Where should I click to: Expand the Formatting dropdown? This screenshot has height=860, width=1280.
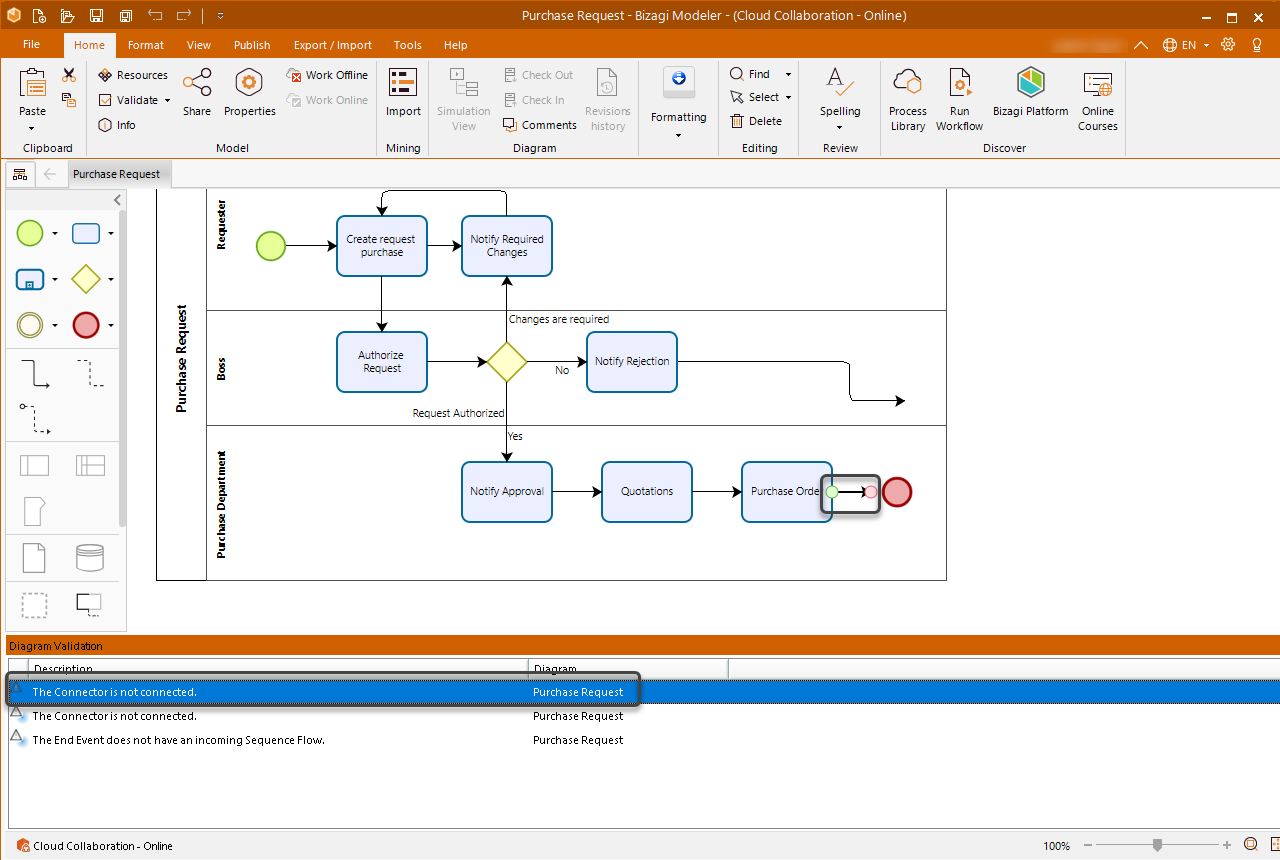point(678,135)
